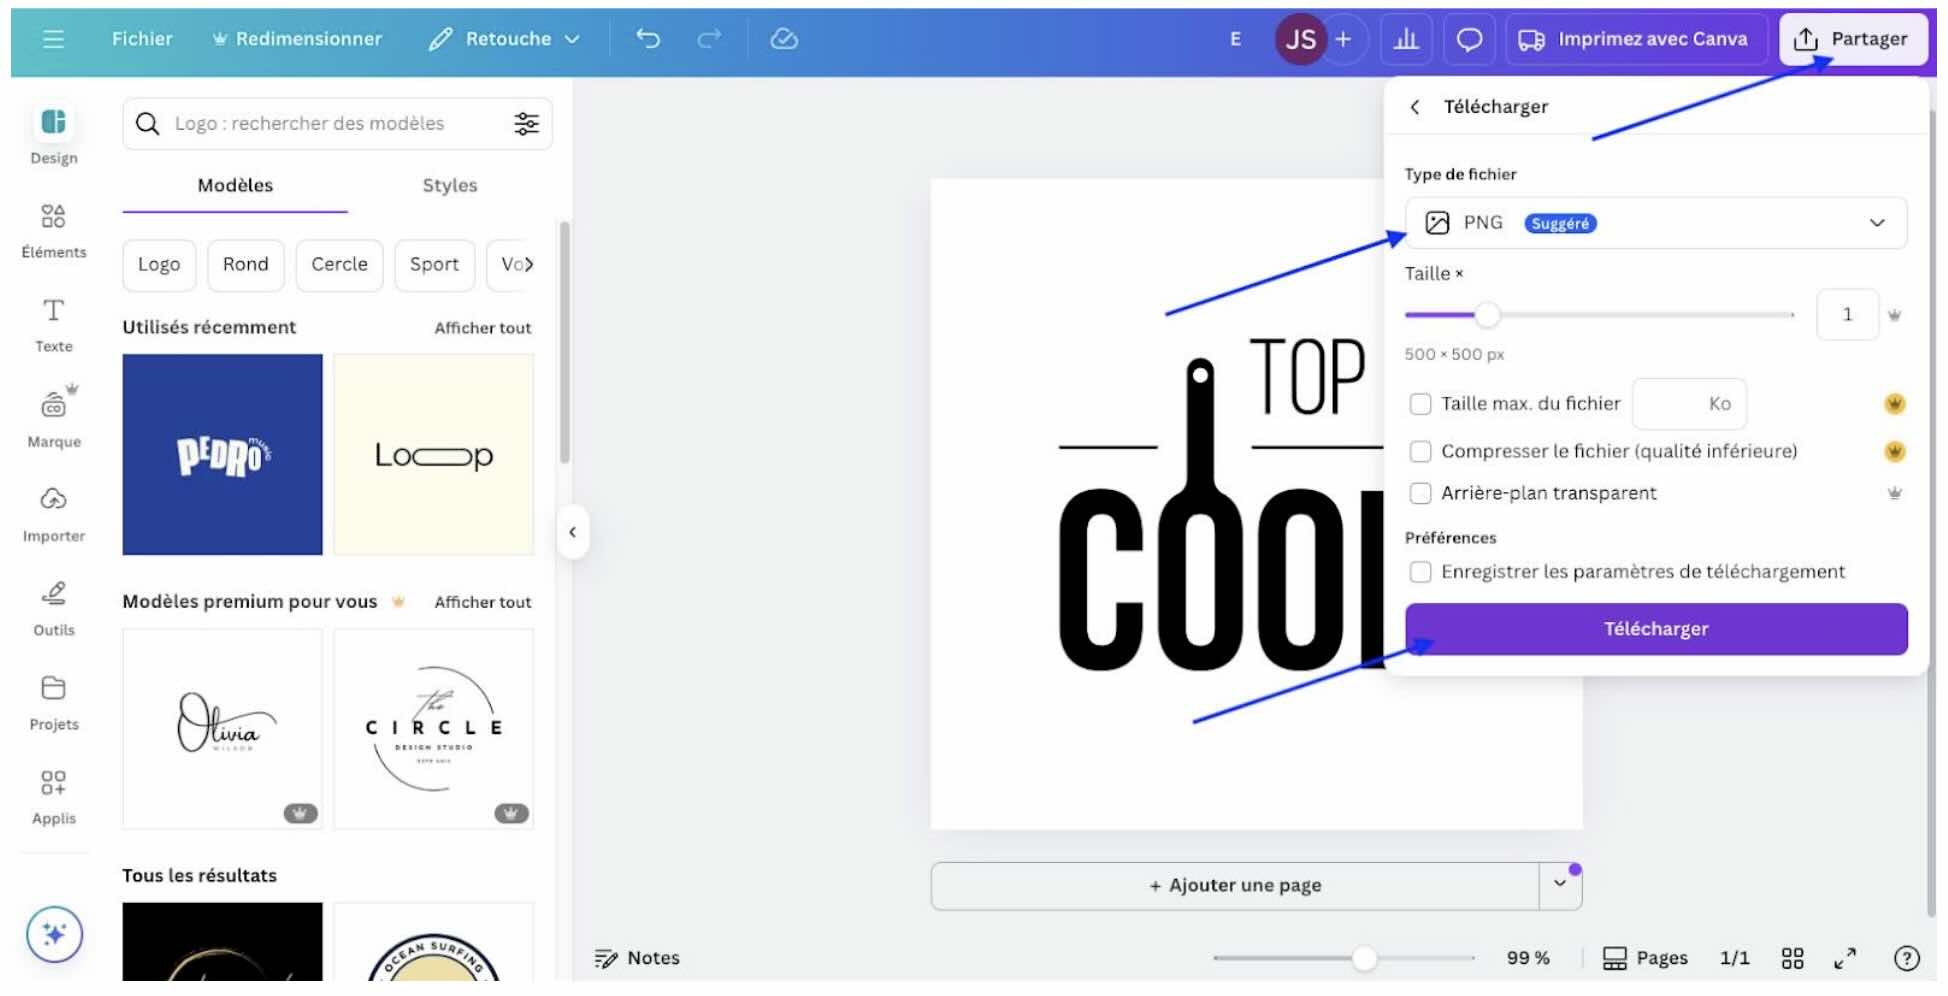This screenshot has height=996, width=1948.
Task: Adjust the zoom level slider
Action: click(x=1364, y=958)
